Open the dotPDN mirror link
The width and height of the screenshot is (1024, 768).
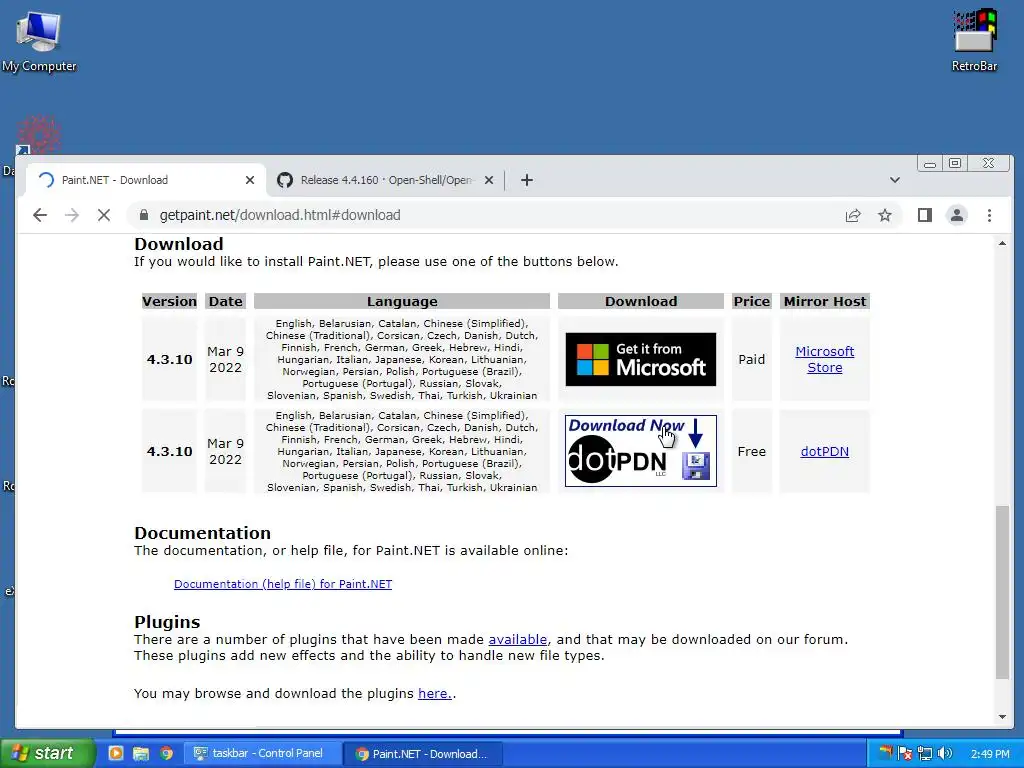point(824,451)
